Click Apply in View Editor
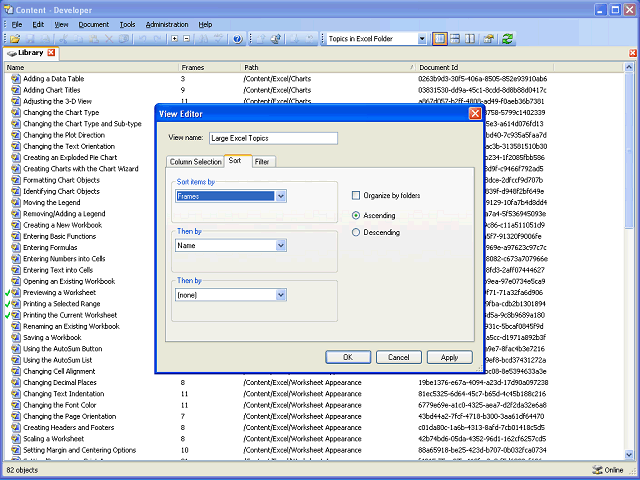The height and width of the screenshot is (480, 640). coord(449,357)
